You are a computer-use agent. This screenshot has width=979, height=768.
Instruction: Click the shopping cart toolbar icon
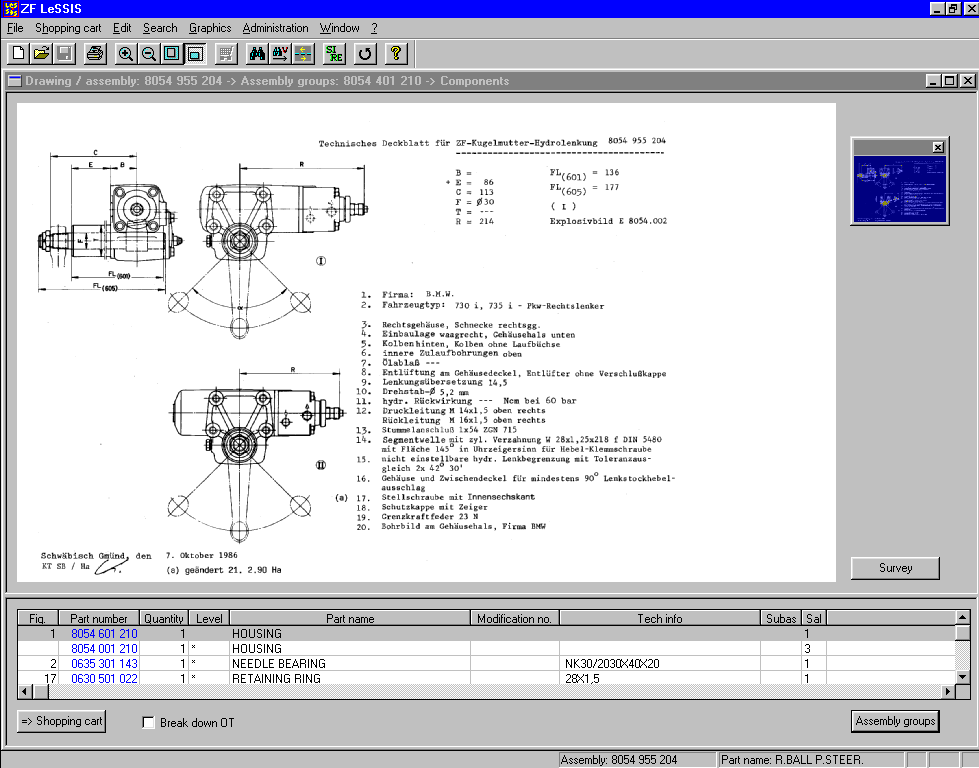[226, 54]
